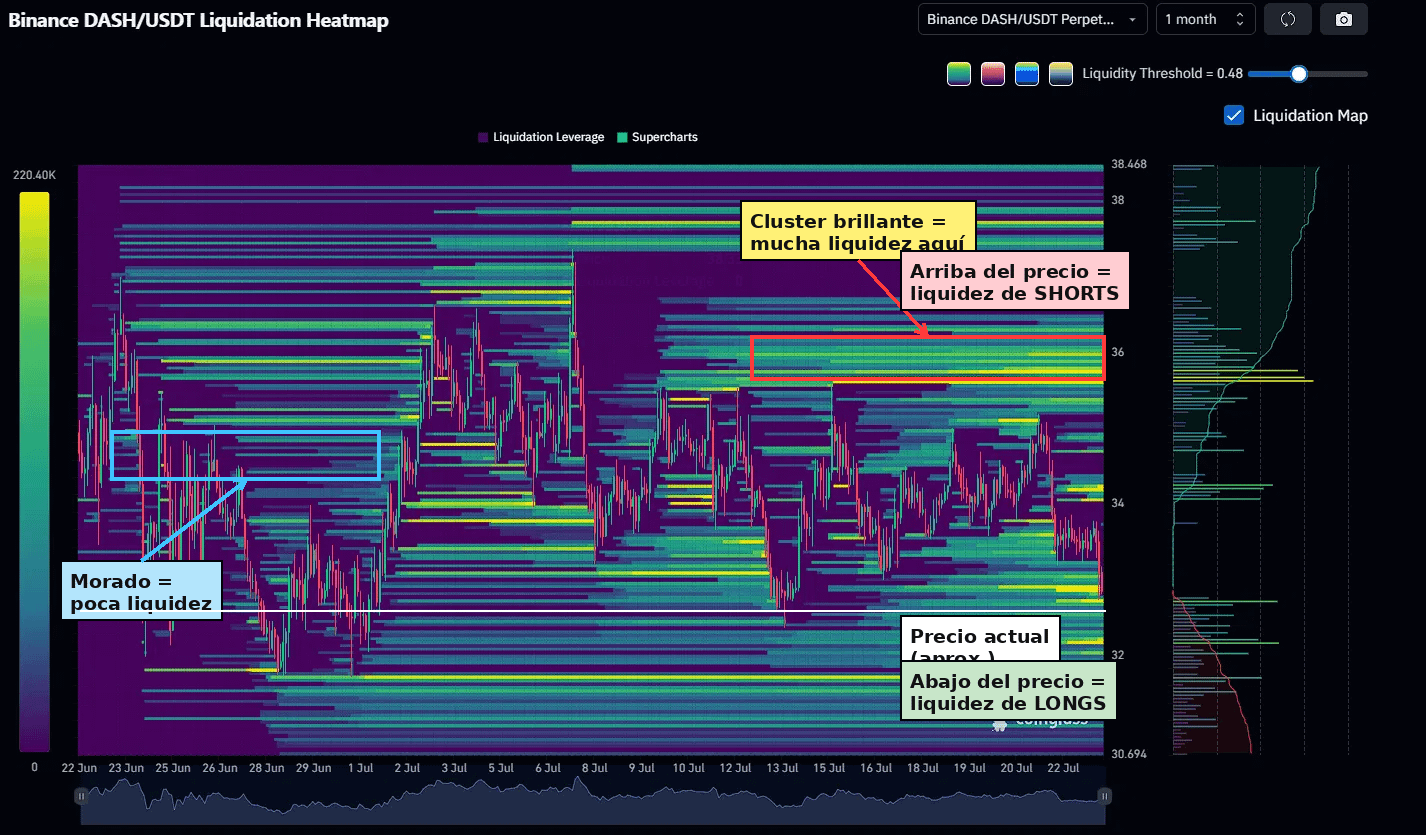Click the '32' price axis label
Viewport: 1426px width, 835px height.
[x=1118, y=655]
